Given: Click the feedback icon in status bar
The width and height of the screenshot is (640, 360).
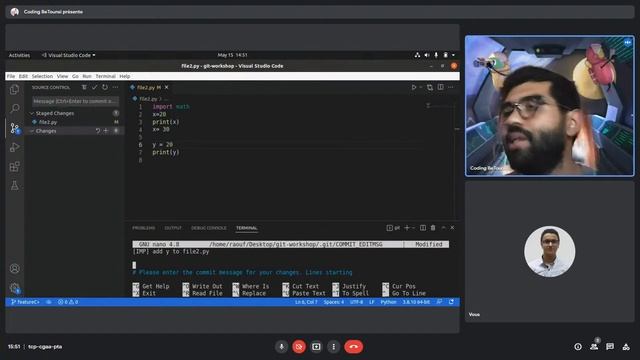Looking at the screenshot, I should pos(440,302).
